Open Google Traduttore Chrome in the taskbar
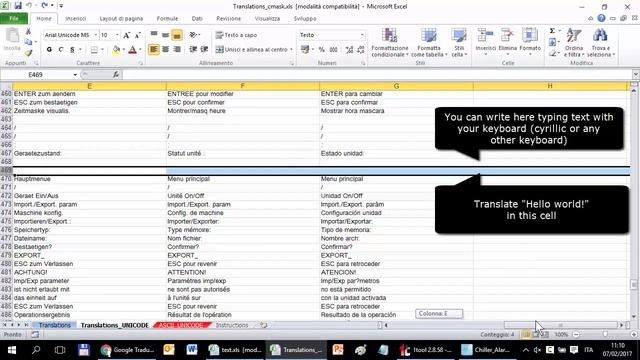 pyautogui.click(x=127, y=350)
